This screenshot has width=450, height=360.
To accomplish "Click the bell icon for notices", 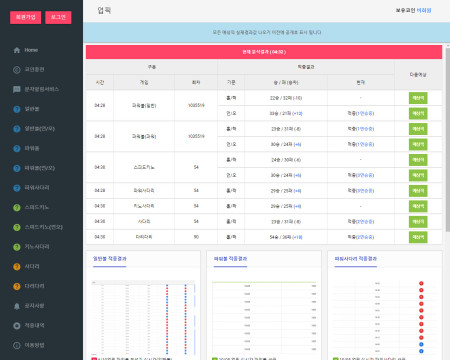I will 17,306.
